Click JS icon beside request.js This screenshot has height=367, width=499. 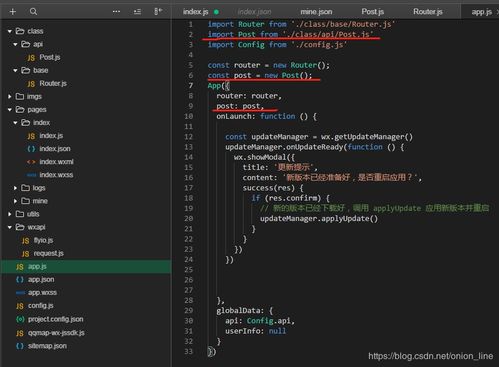26,254
